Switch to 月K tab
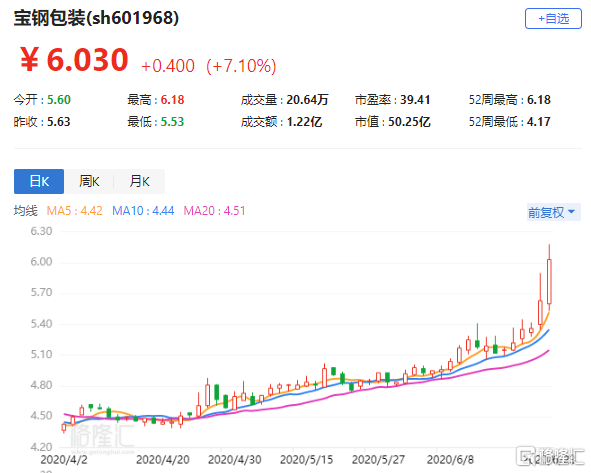The height and width of the screenshot is (473, 591). pos(139,181)
